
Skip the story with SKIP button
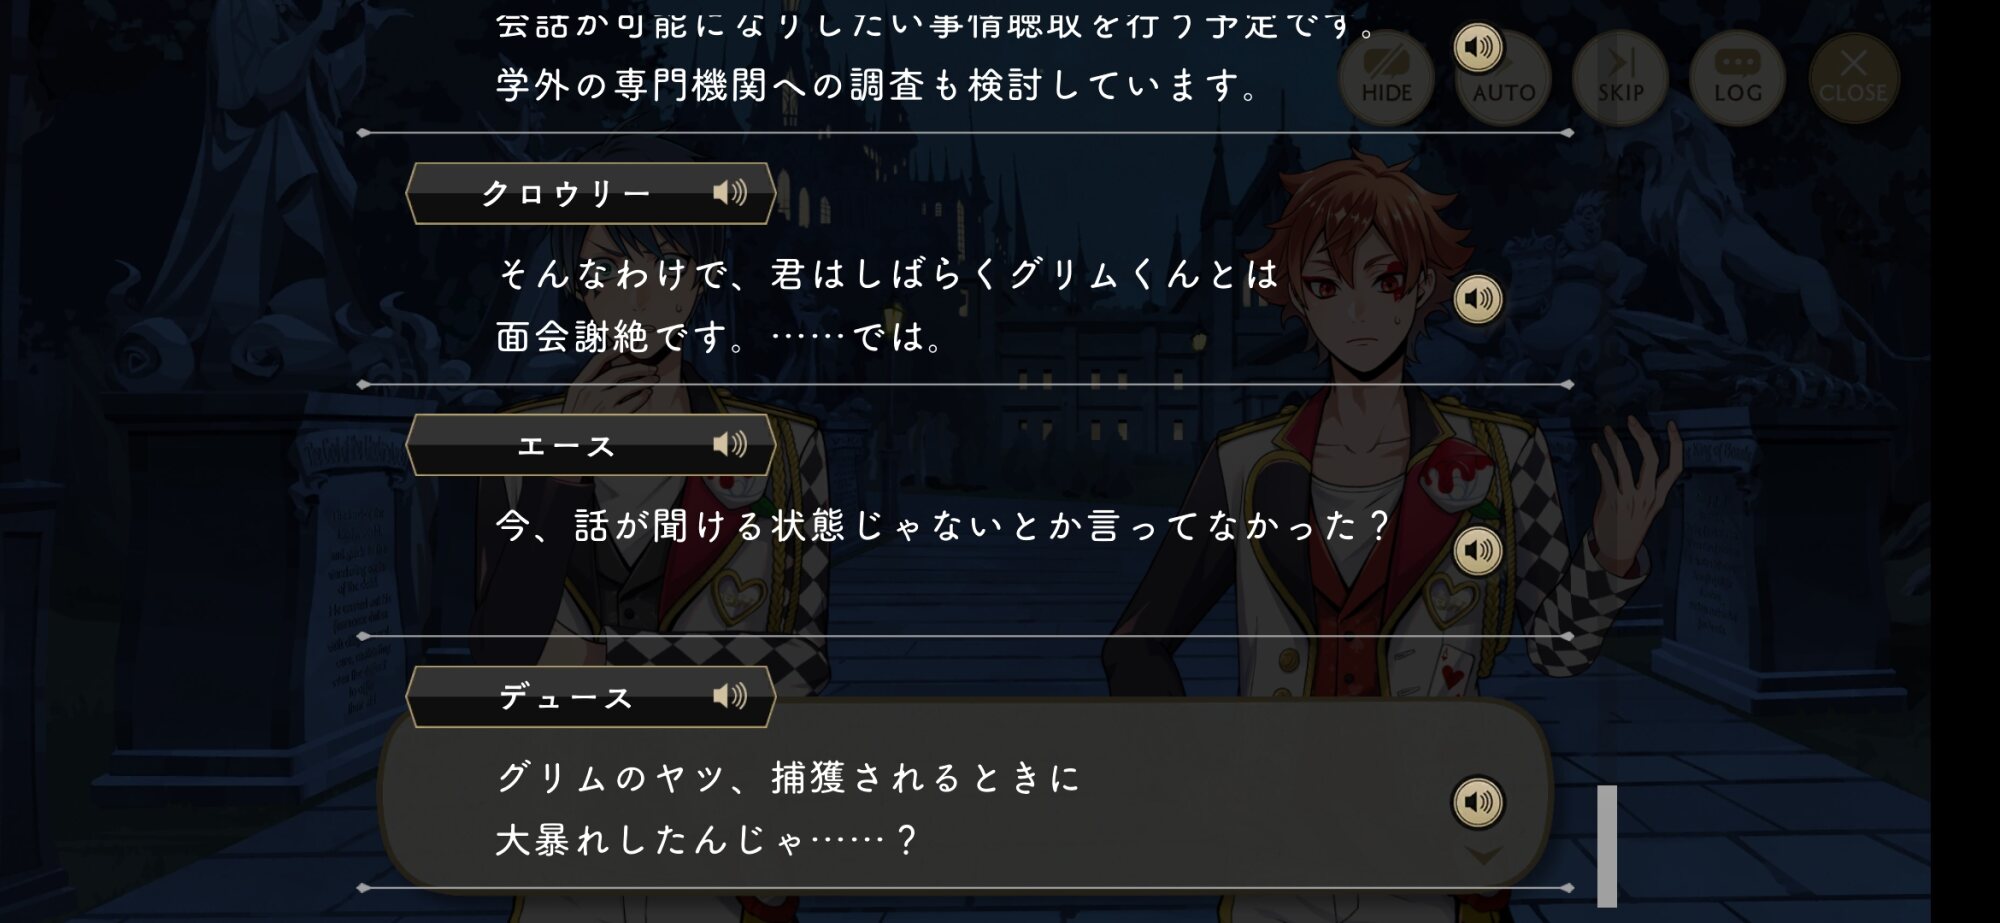pyautogui.click(x=1620, y=79)
